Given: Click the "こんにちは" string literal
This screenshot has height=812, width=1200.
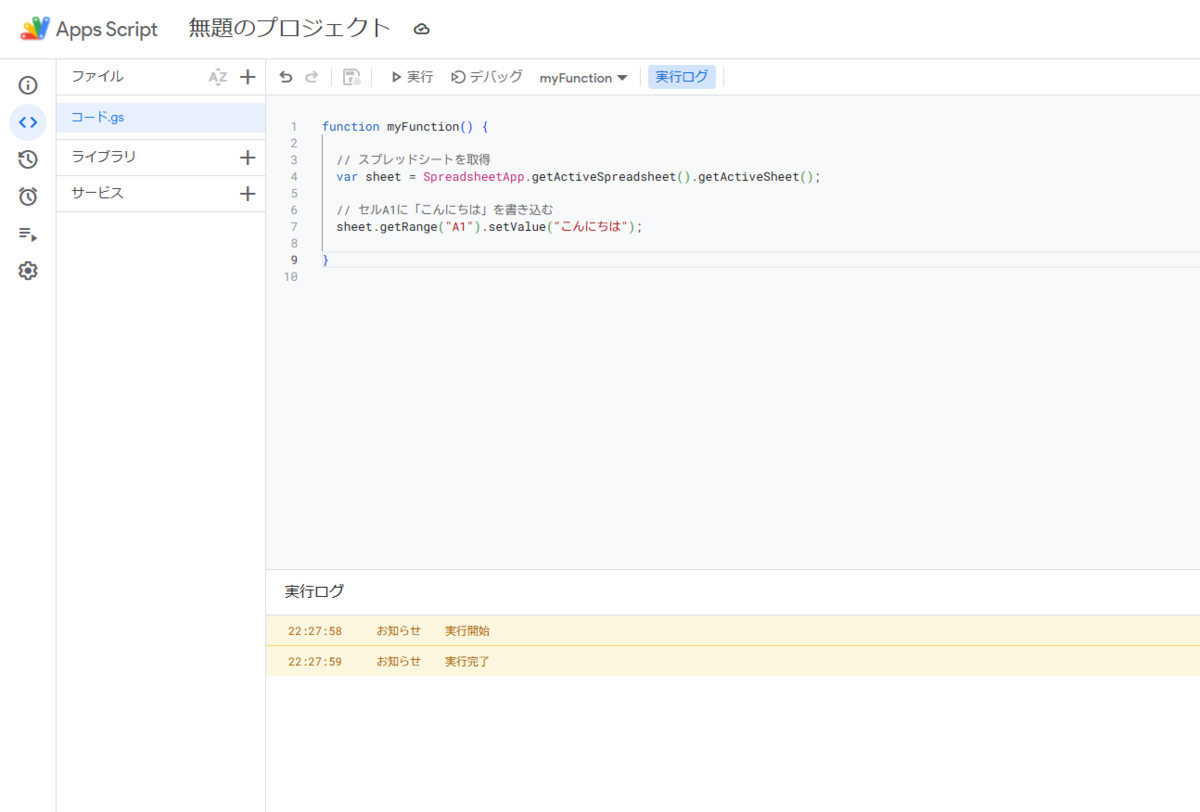Looking at the screenshot, I should tap(590, 227).
